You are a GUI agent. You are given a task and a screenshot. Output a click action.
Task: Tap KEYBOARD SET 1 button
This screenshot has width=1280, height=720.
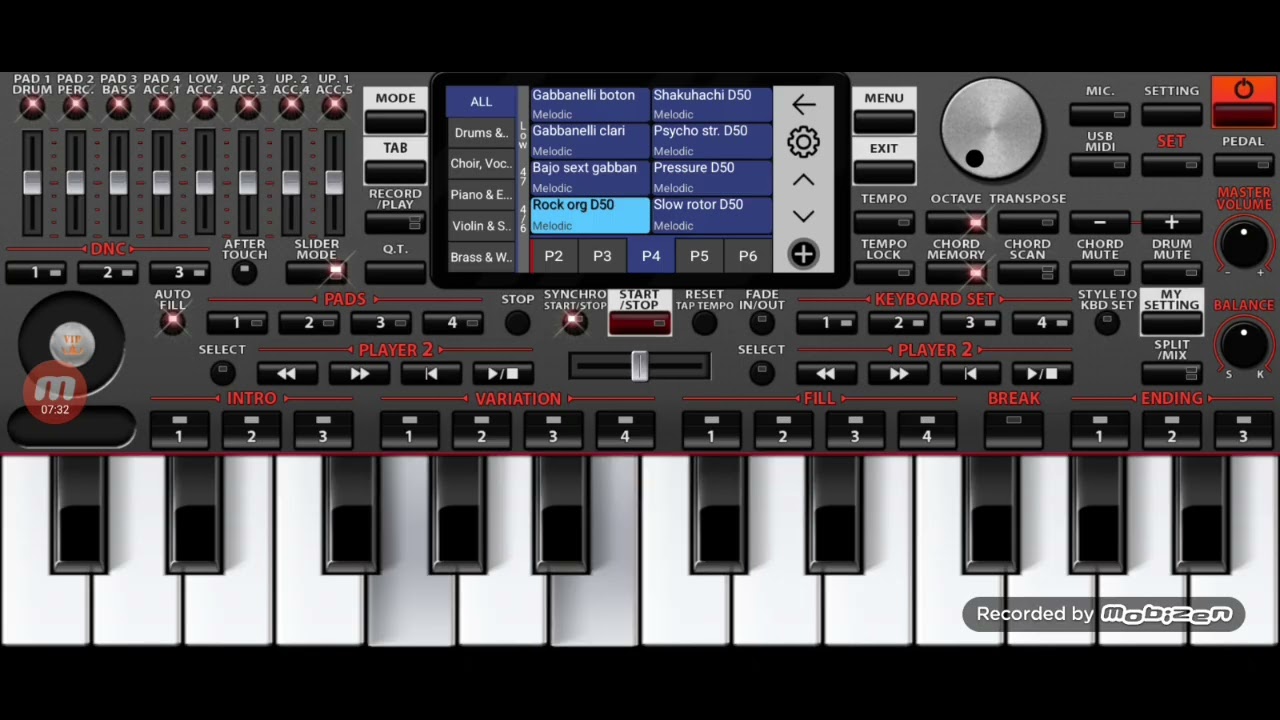pyautogui.click(x=826, y=322)
